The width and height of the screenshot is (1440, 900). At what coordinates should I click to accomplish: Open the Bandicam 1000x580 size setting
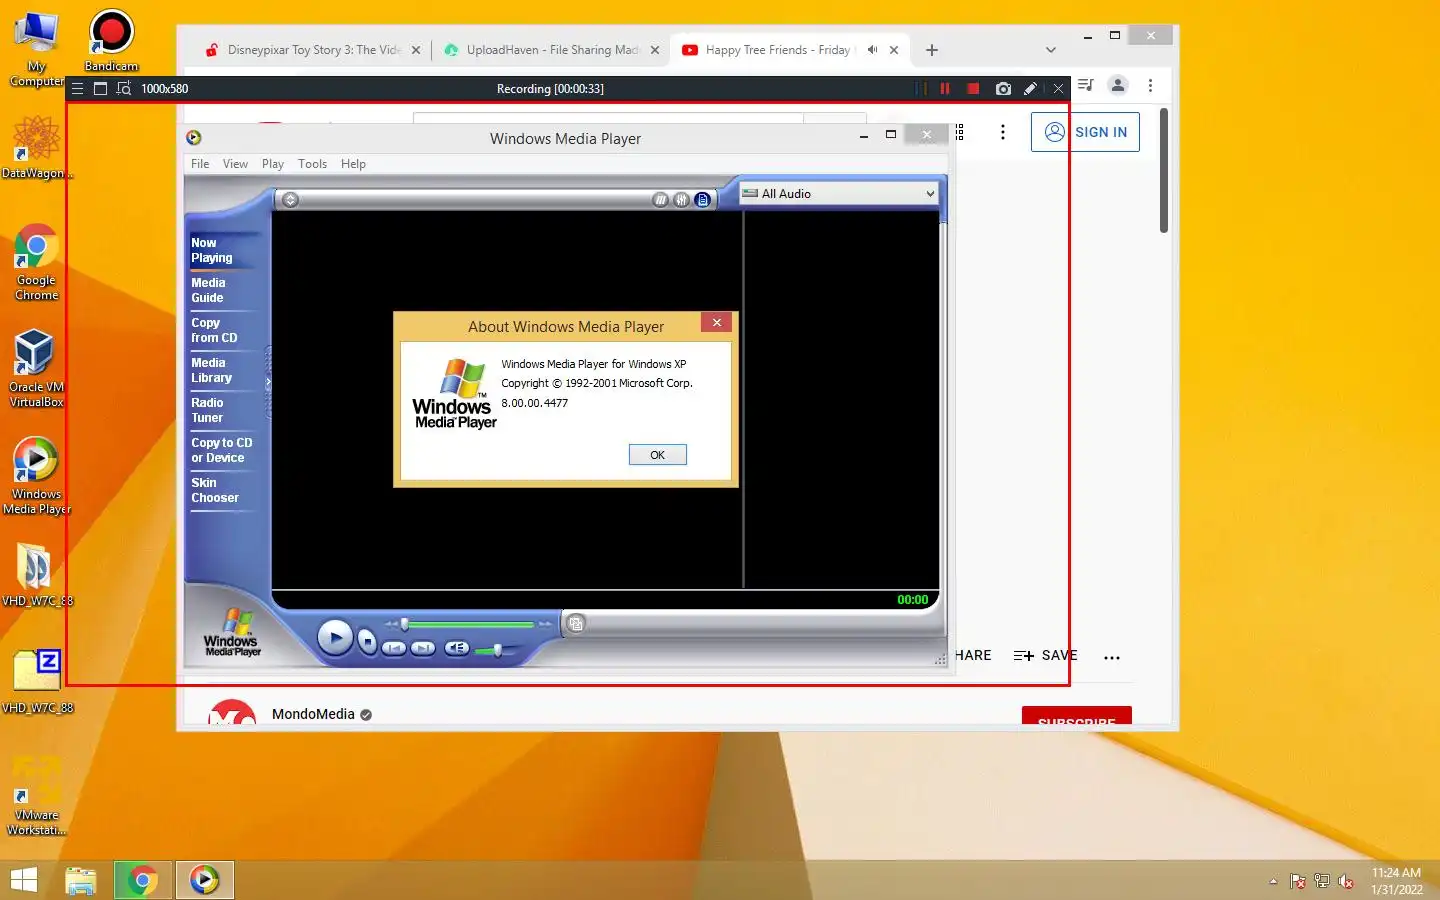pyautogui.click(x=165, y=89)
